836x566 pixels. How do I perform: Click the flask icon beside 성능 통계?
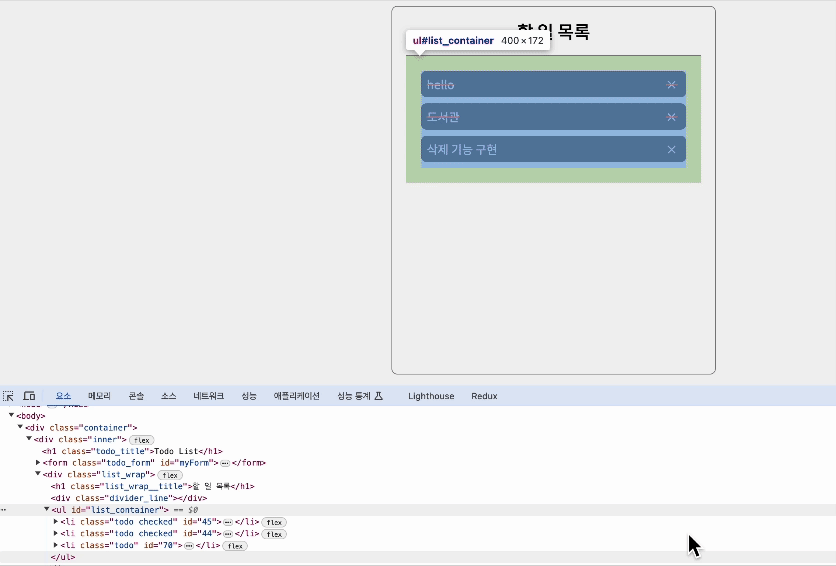pos(379,396)
